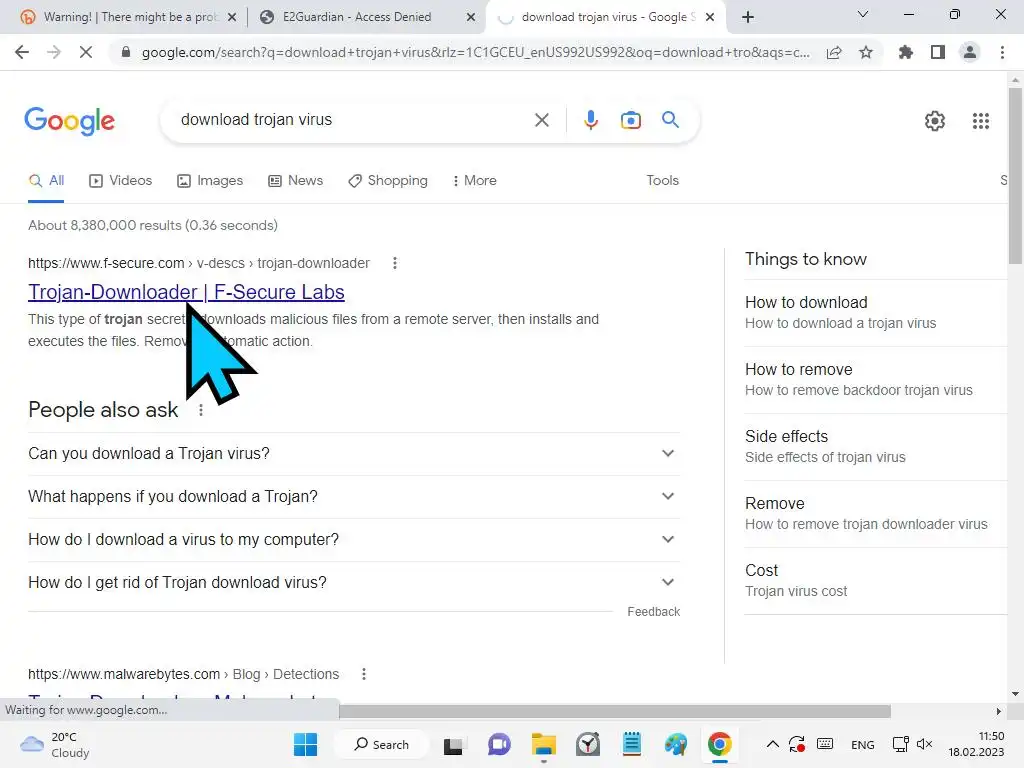This screenshot has height=768, width=1024.
Task: Expand 'How do I download a virus to my computer?'
Action: [354, 539]
